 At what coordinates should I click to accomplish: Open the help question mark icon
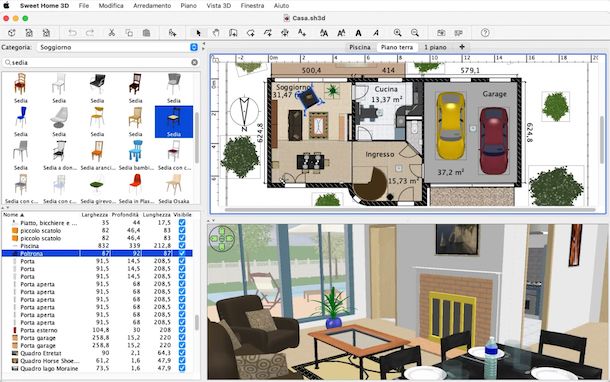485,33
